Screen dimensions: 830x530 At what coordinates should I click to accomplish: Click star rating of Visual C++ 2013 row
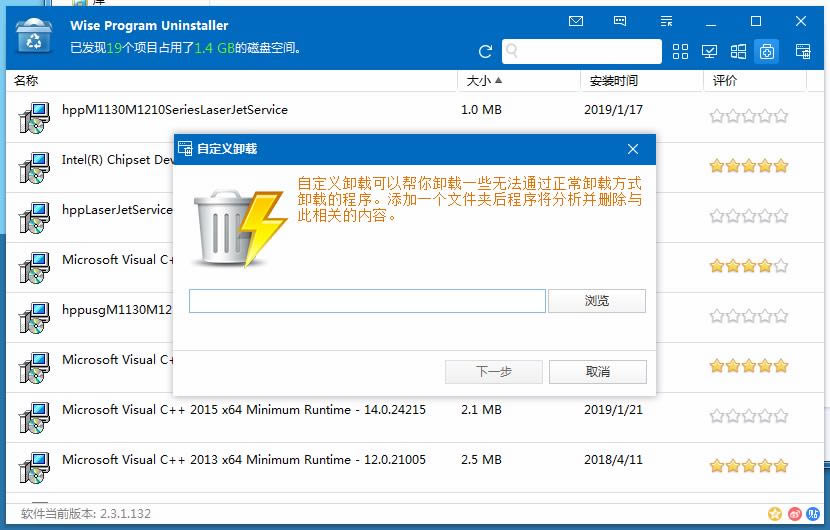click(x=748, y=466)
